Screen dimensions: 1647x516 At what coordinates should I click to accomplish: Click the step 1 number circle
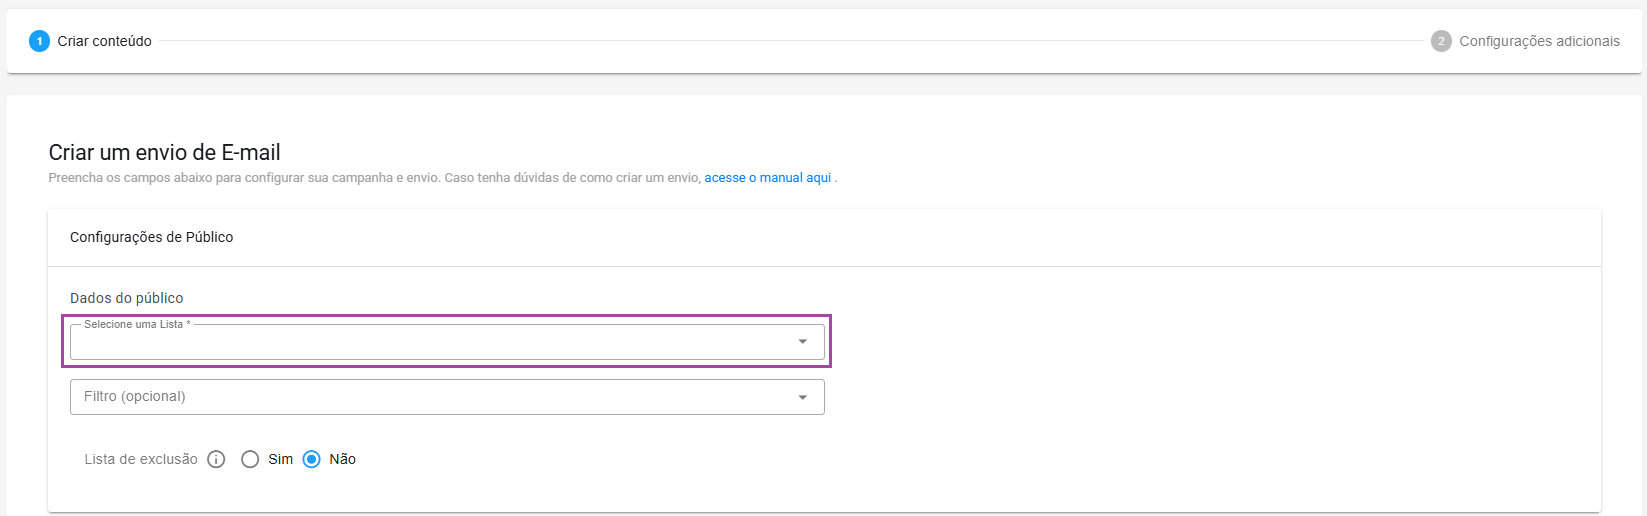[x=39, y=41]
